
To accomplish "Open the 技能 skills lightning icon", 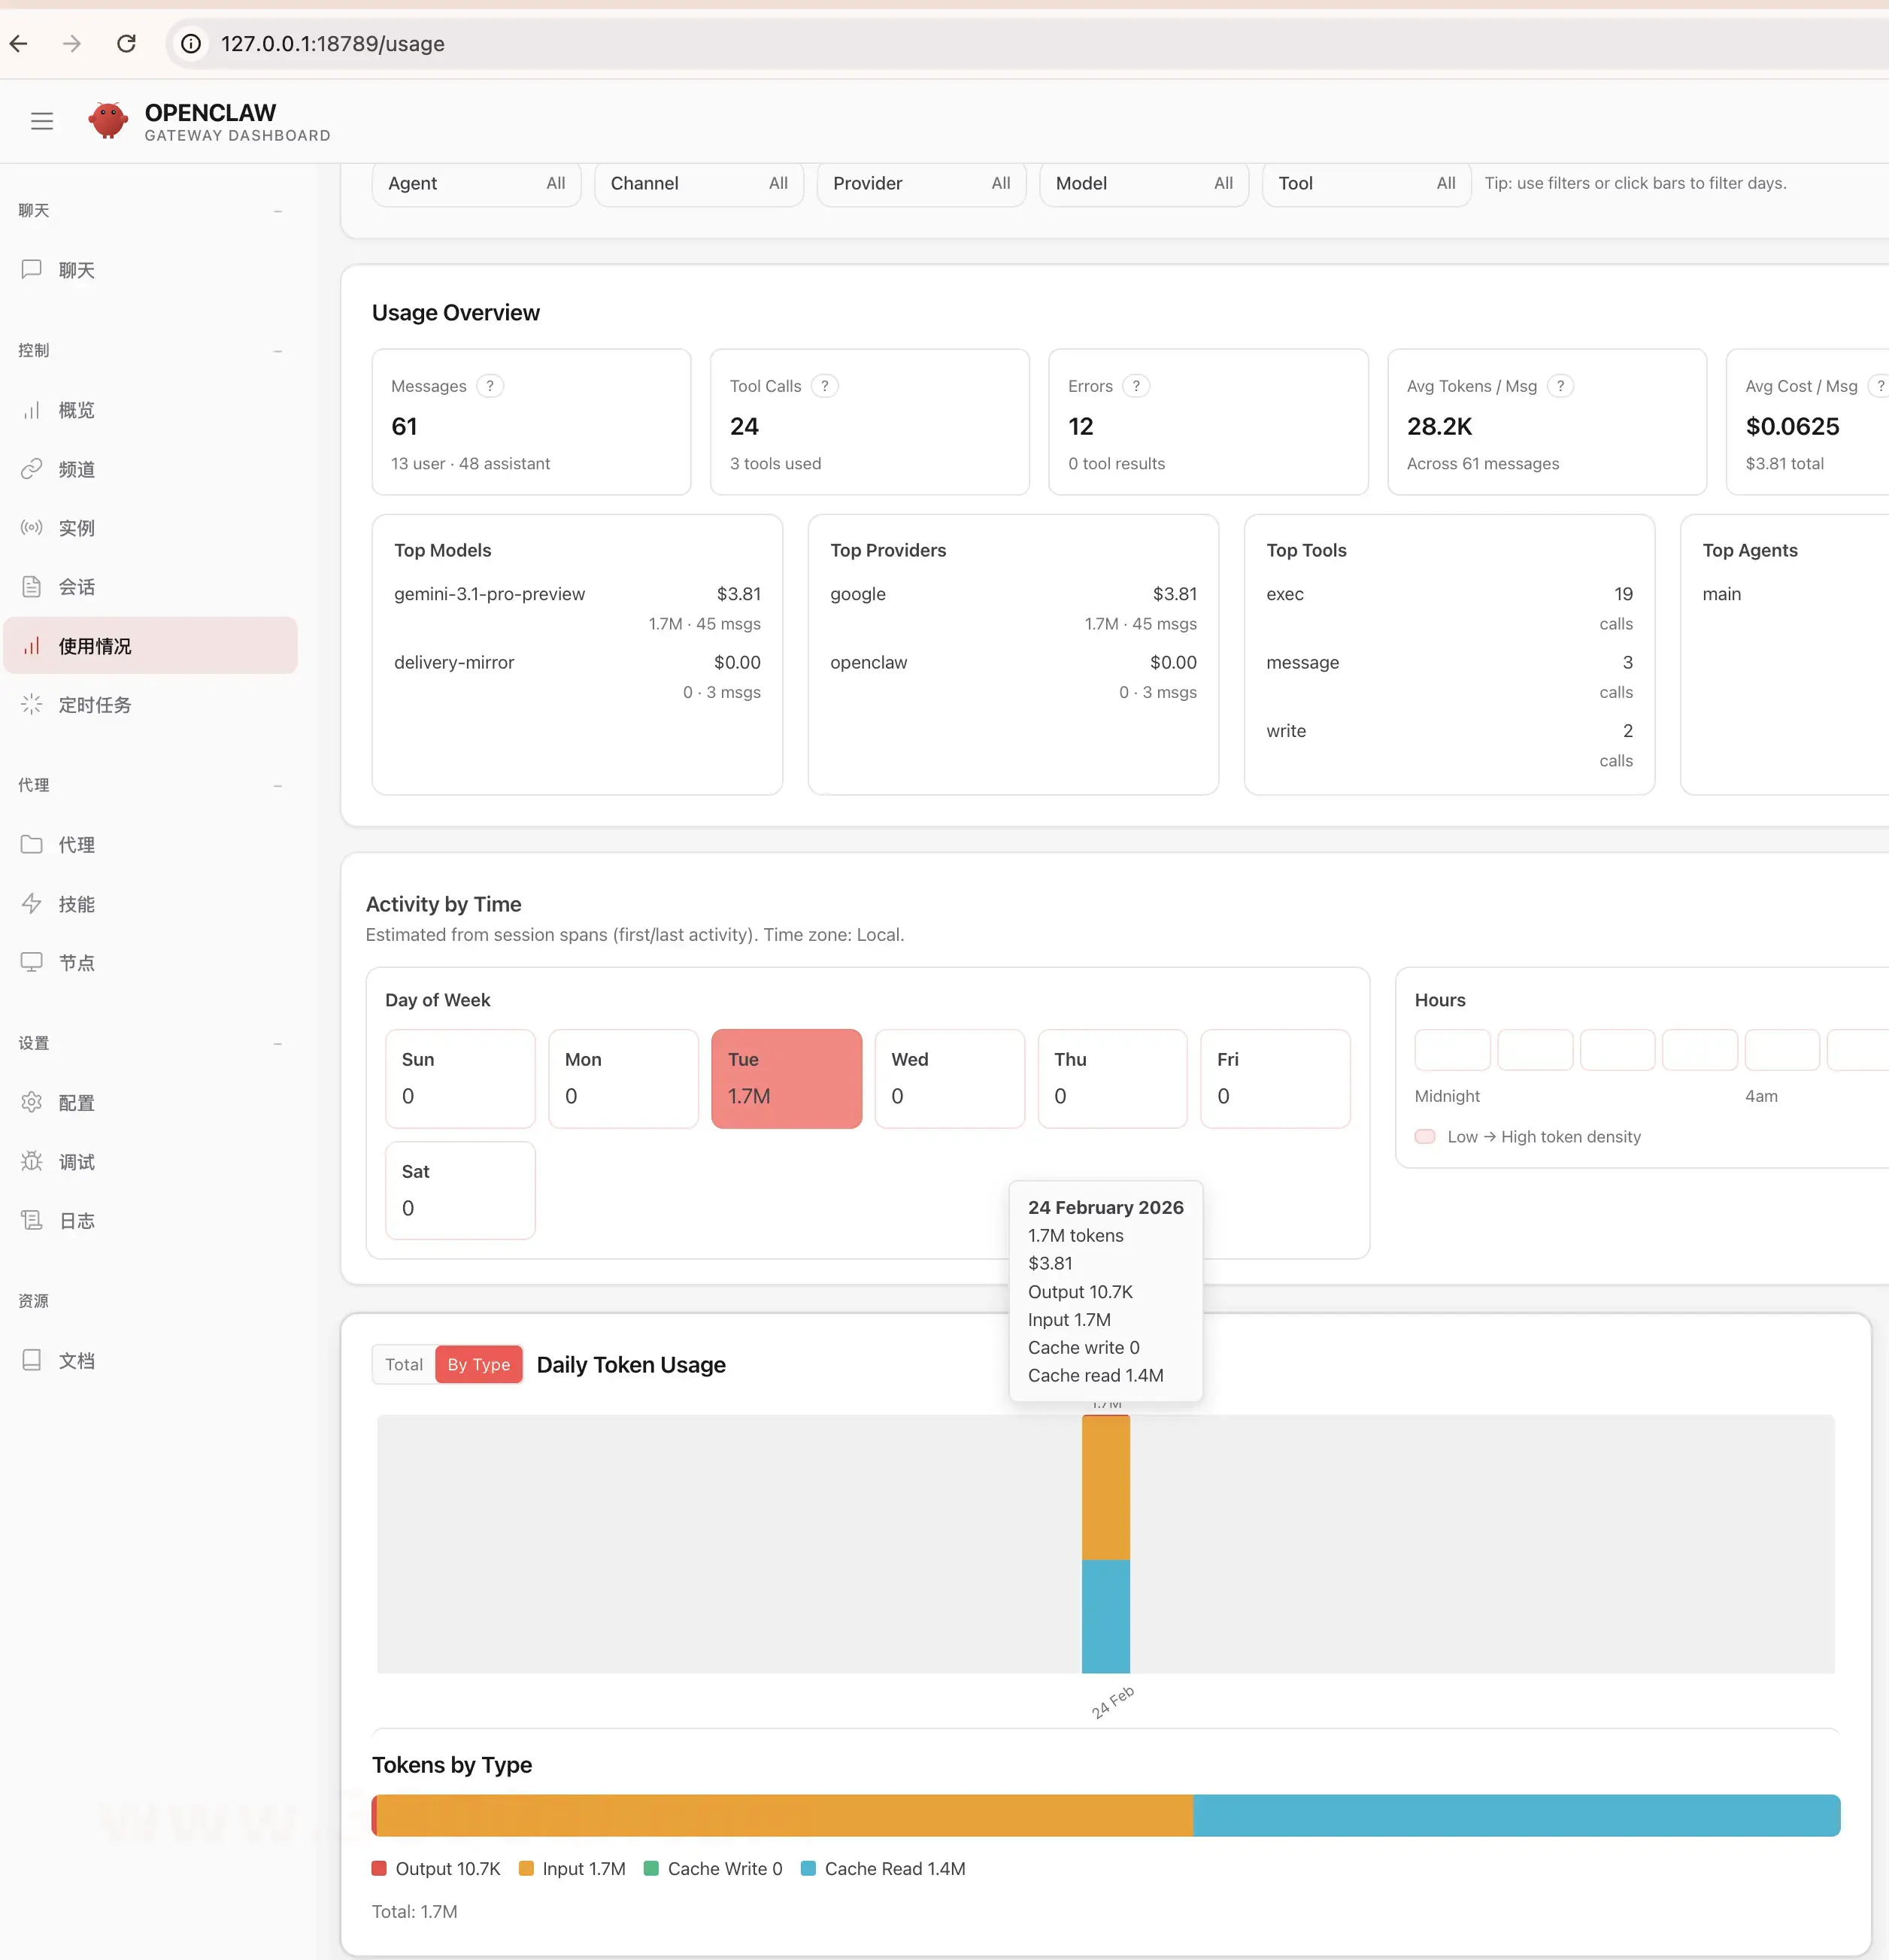I will pyautogui.click(x=32, y=903).
